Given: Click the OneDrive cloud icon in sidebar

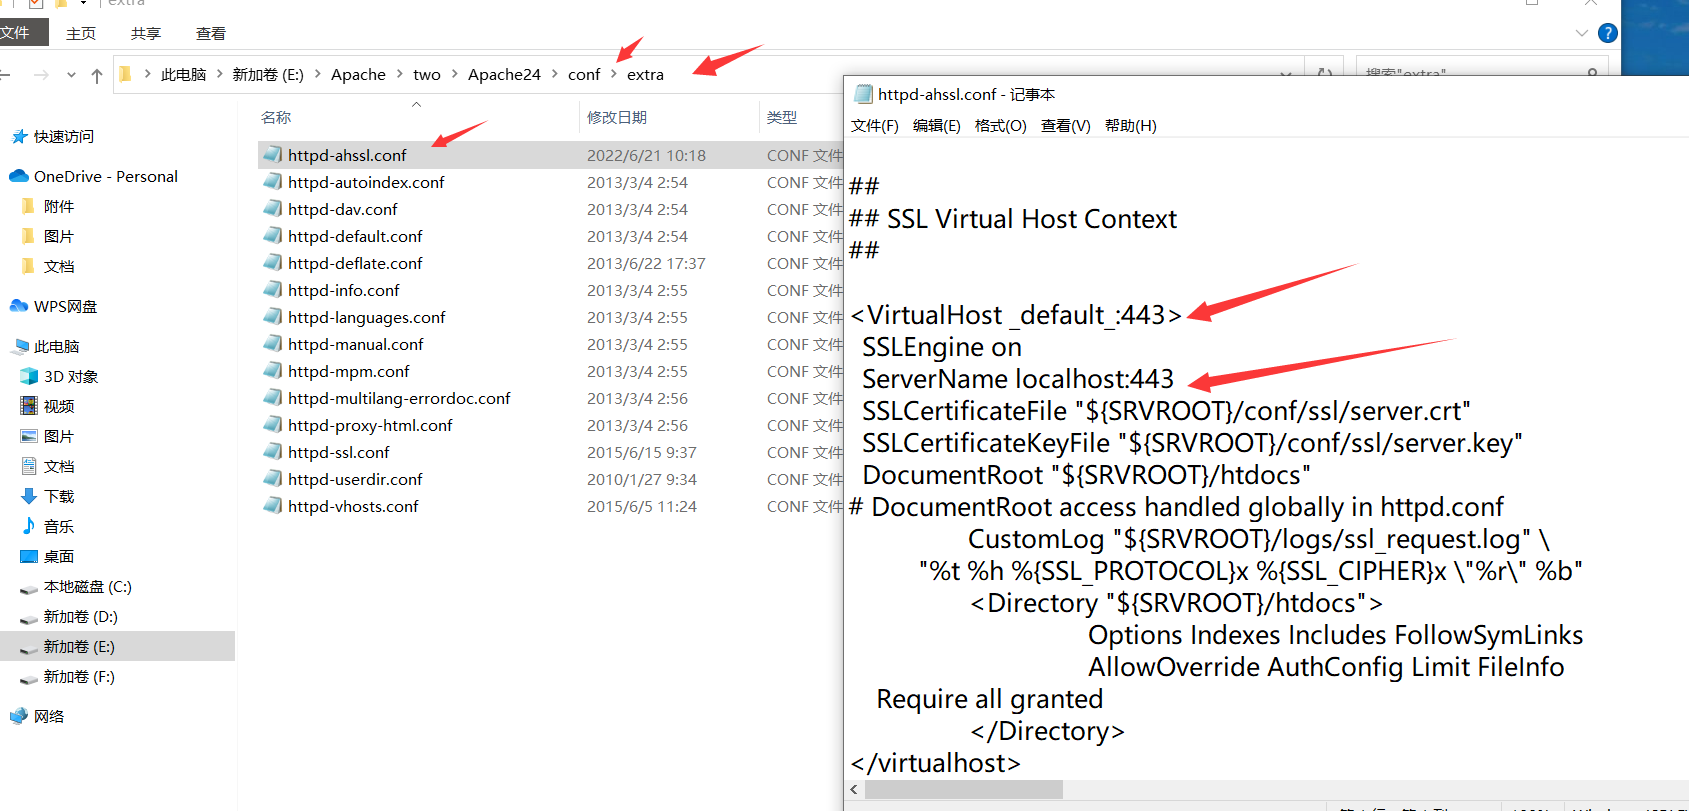Looking at the screenshot, I should click(x=19, y=176).
